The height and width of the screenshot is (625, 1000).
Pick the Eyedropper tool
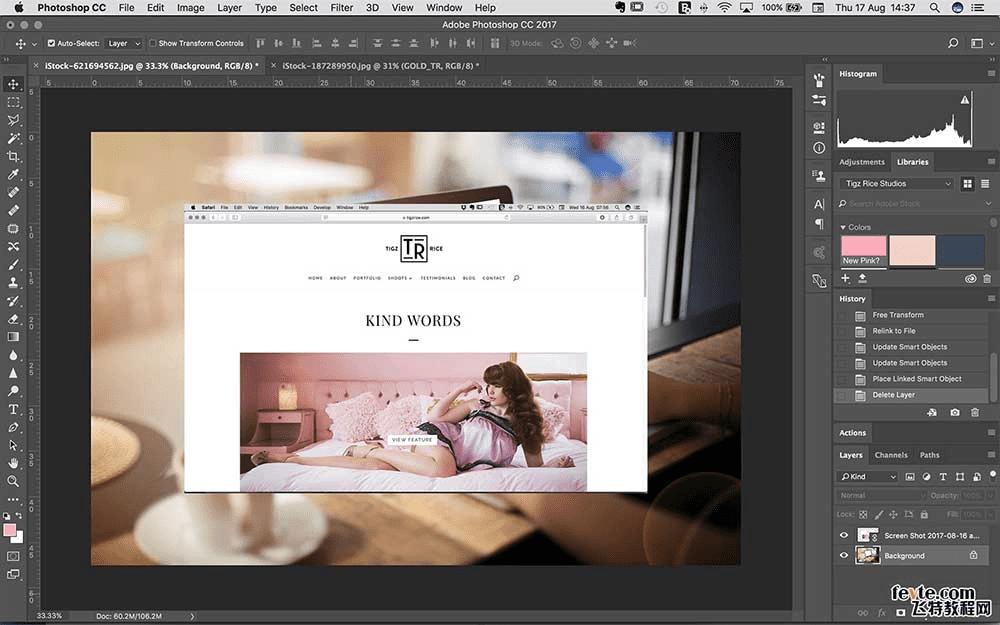click(x=14, y=175)
